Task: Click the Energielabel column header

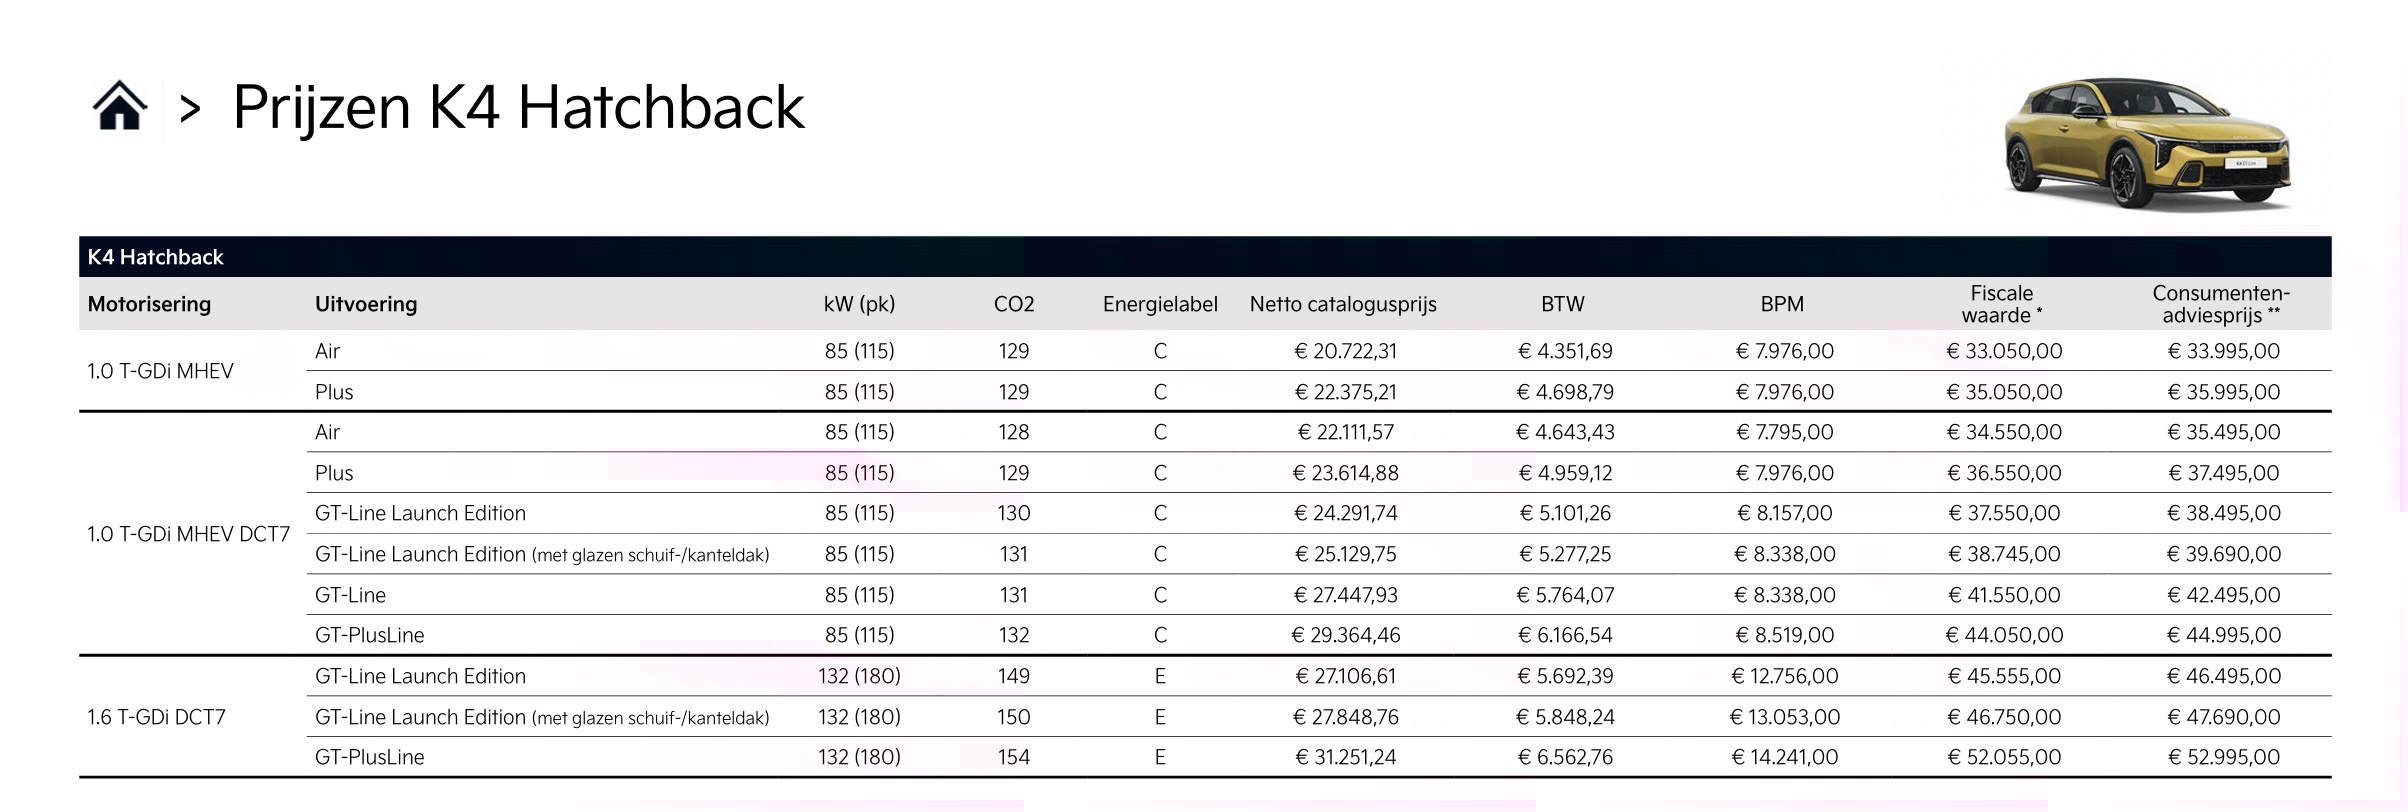Action: point(1160,304)
